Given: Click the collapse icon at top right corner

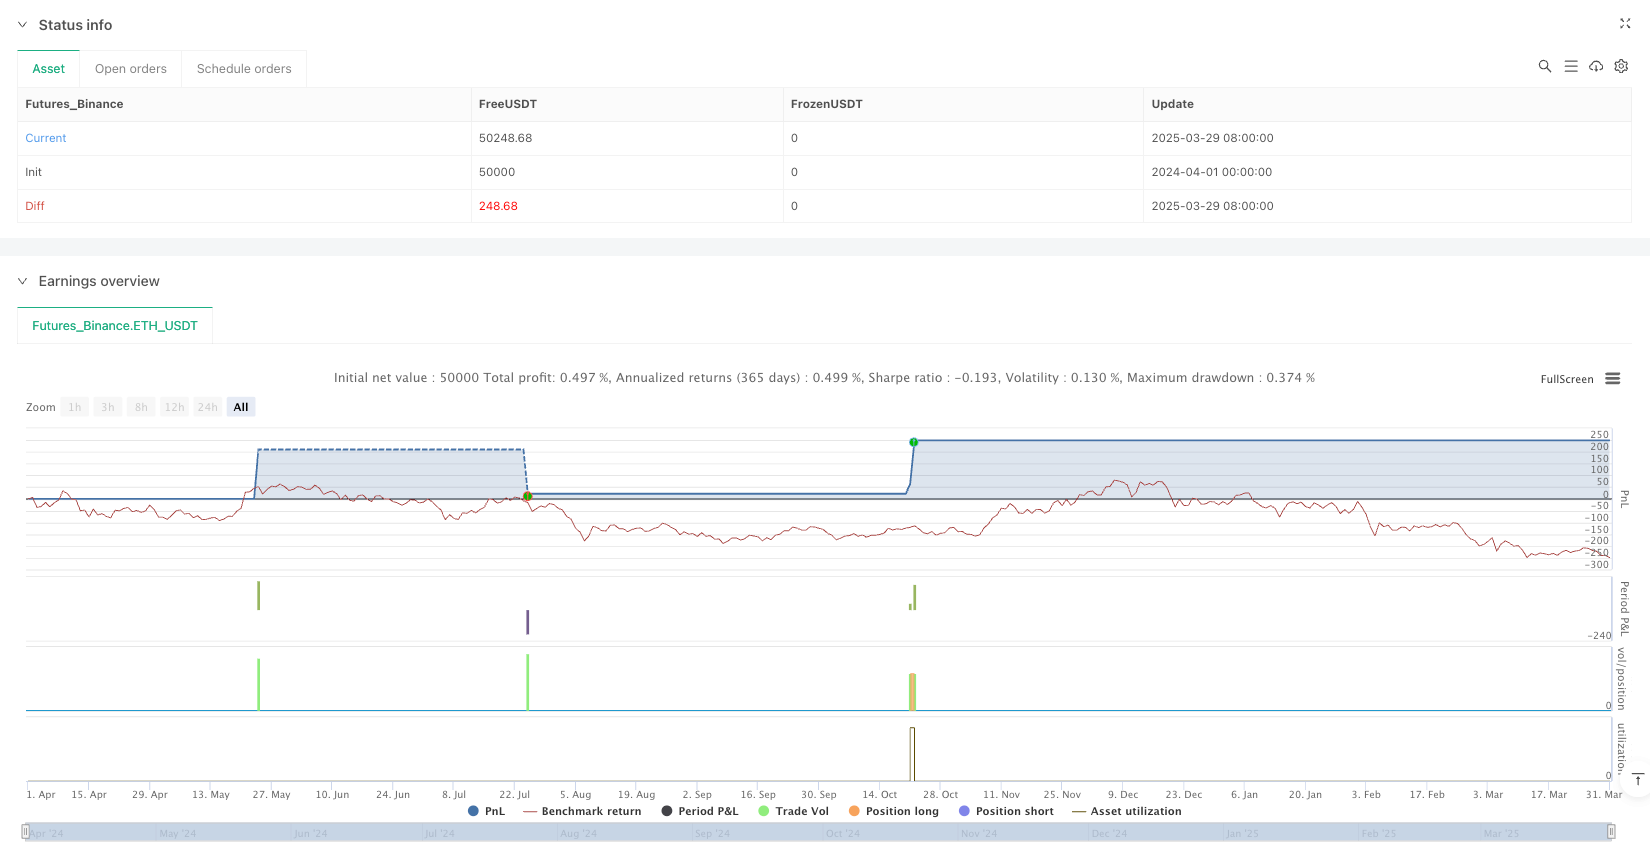Looking at the screenshot, I should [x=1625, y=24].
